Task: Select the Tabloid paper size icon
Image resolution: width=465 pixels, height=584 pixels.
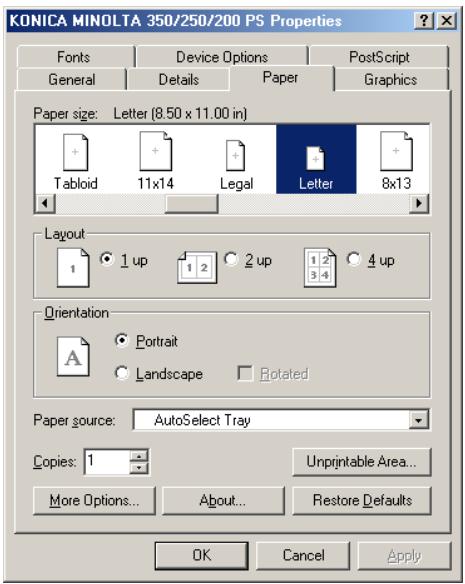Action: click(x=76, y=152)
